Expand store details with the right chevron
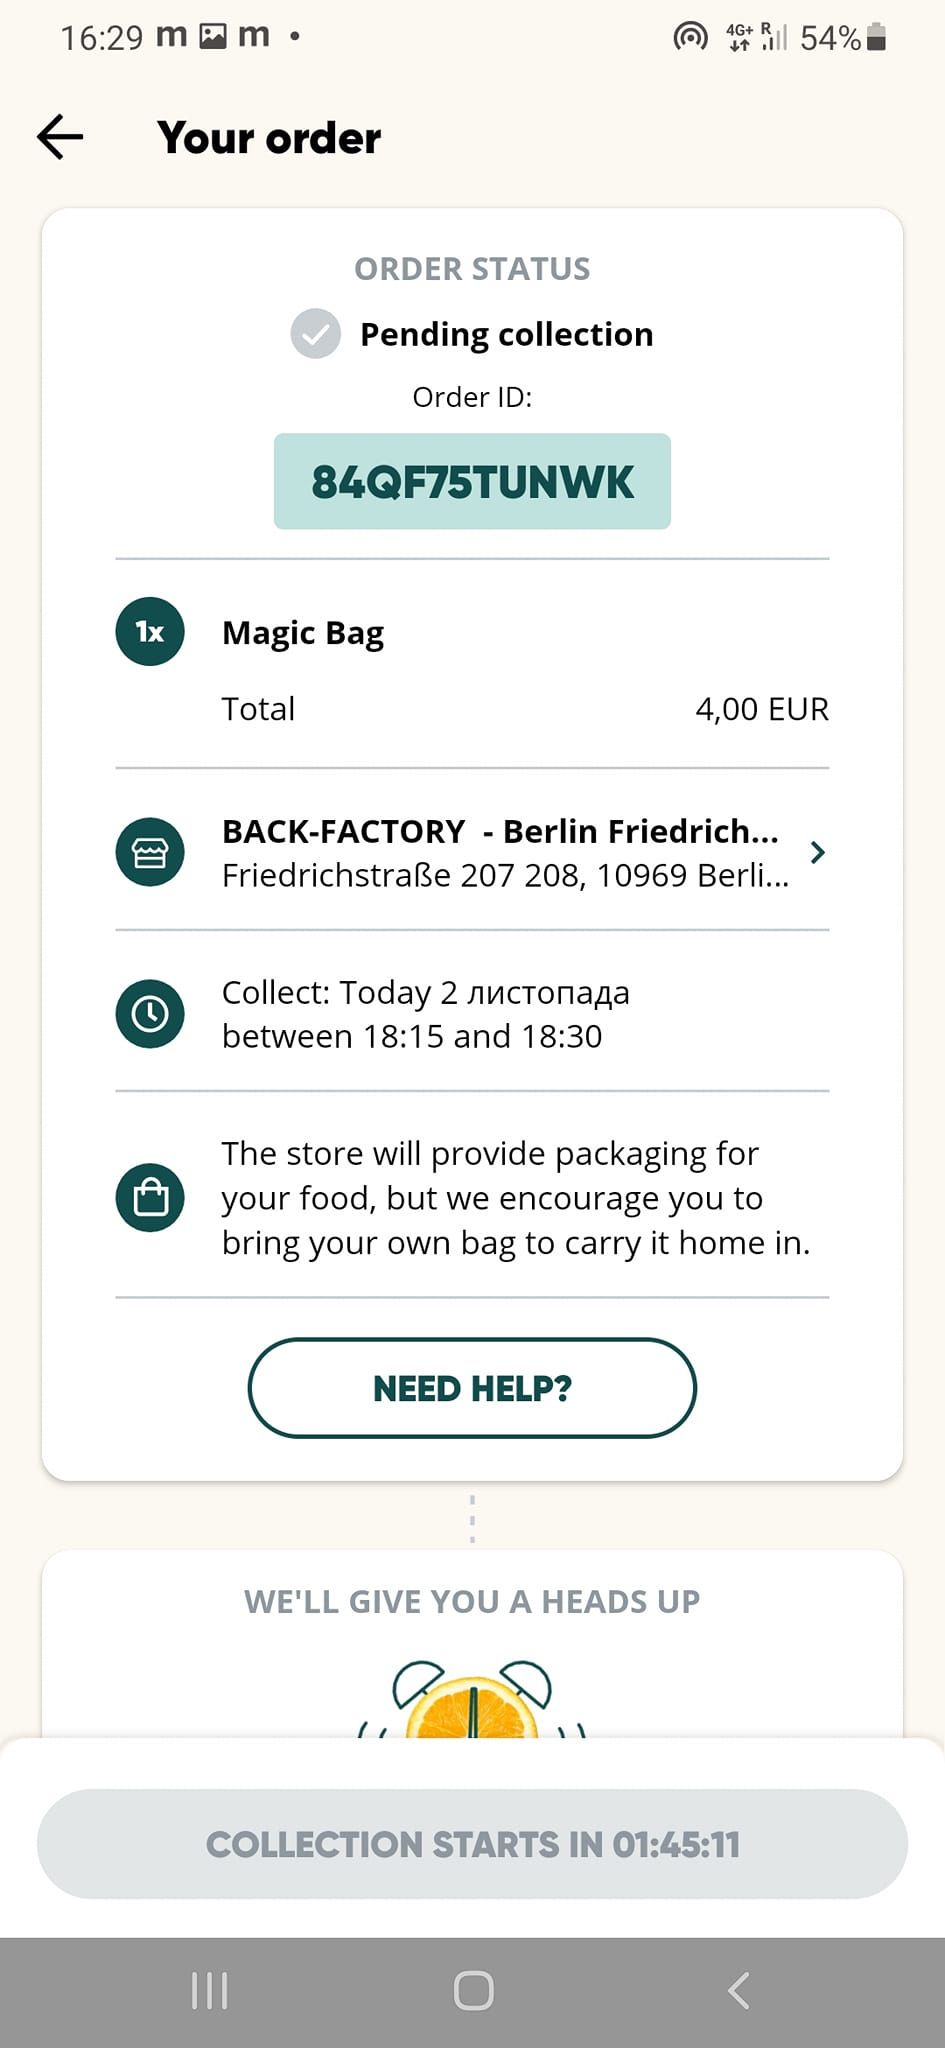The width and height of the screenshot is (945, 2048). pos(817,852)
